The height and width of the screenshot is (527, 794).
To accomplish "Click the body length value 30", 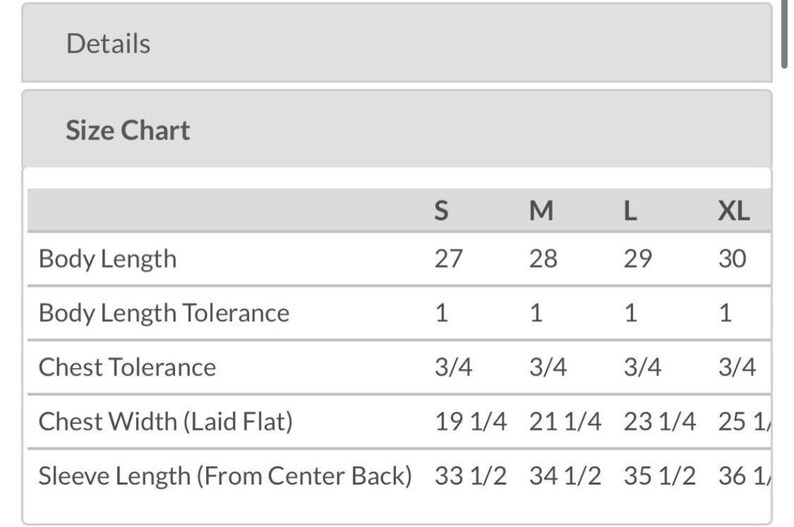I will [x=732, y=259].
